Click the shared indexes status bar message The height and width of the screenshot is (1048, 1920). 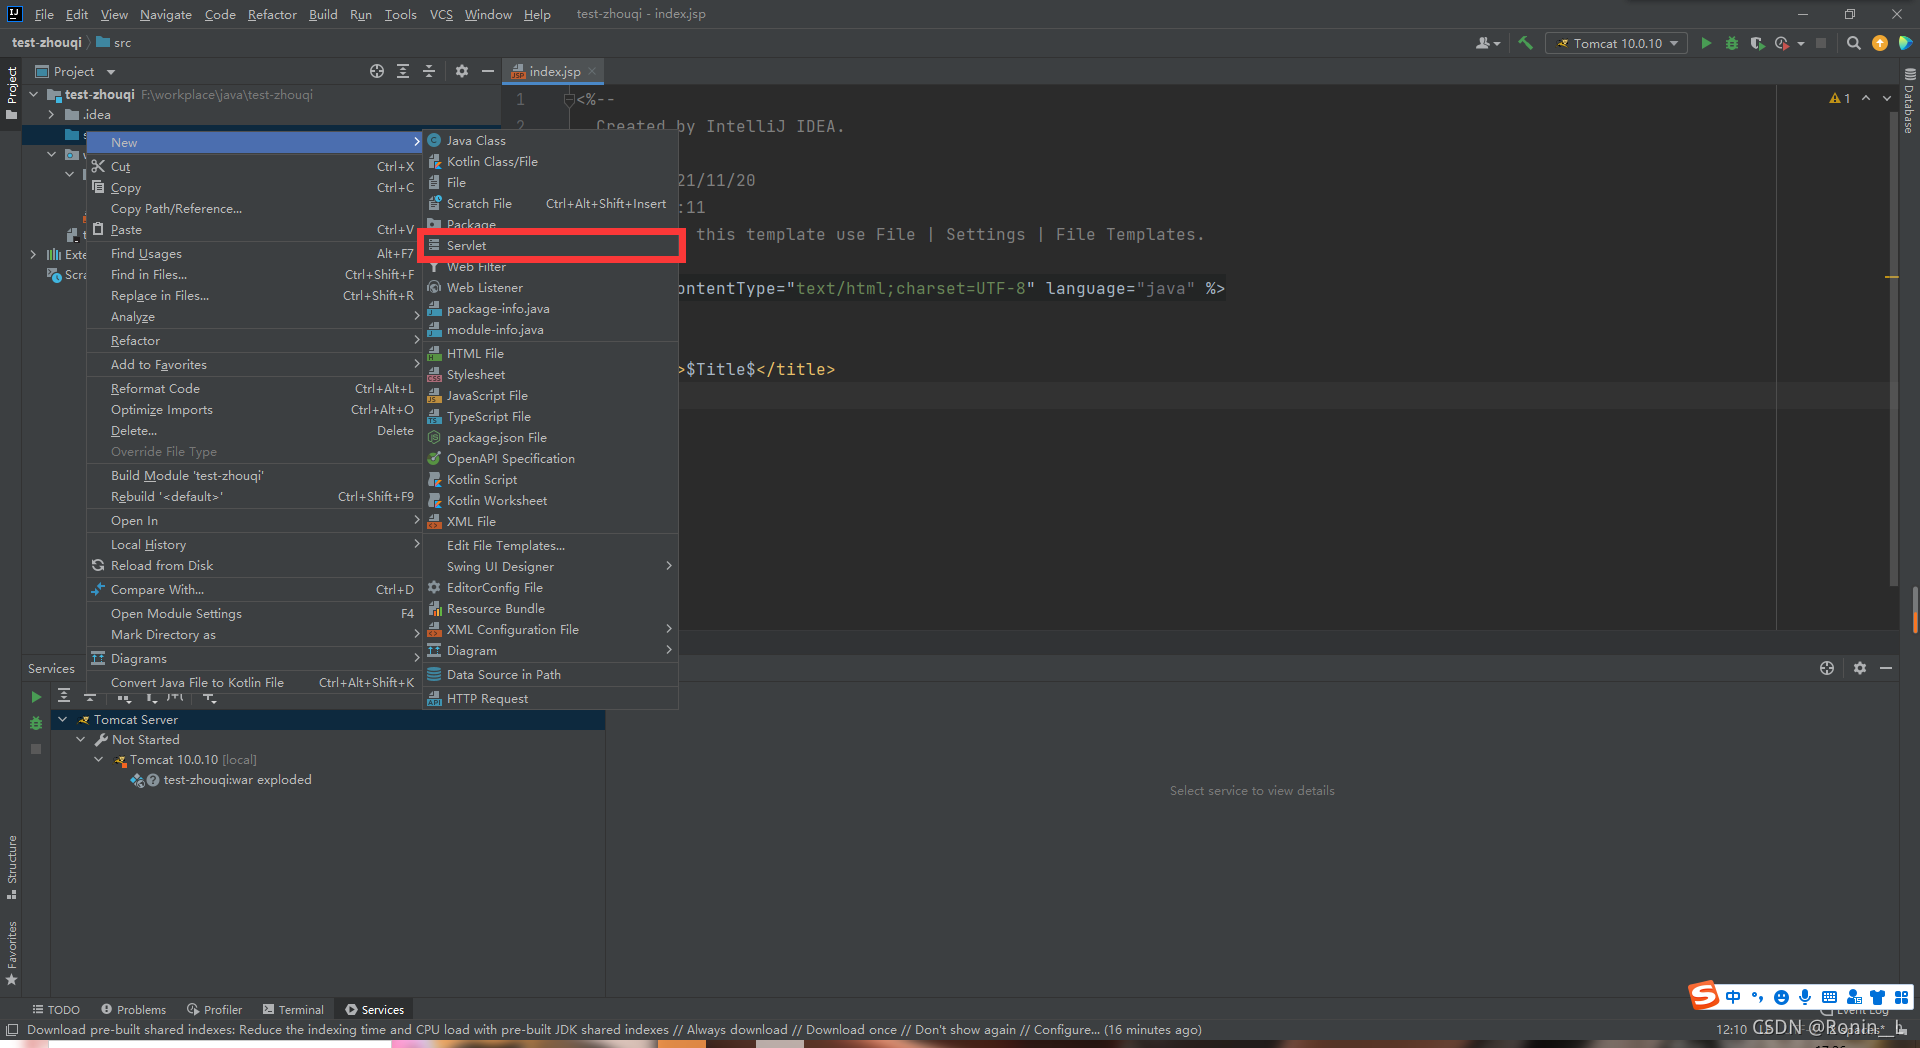pyautogui.click(x=614, y=1029)
